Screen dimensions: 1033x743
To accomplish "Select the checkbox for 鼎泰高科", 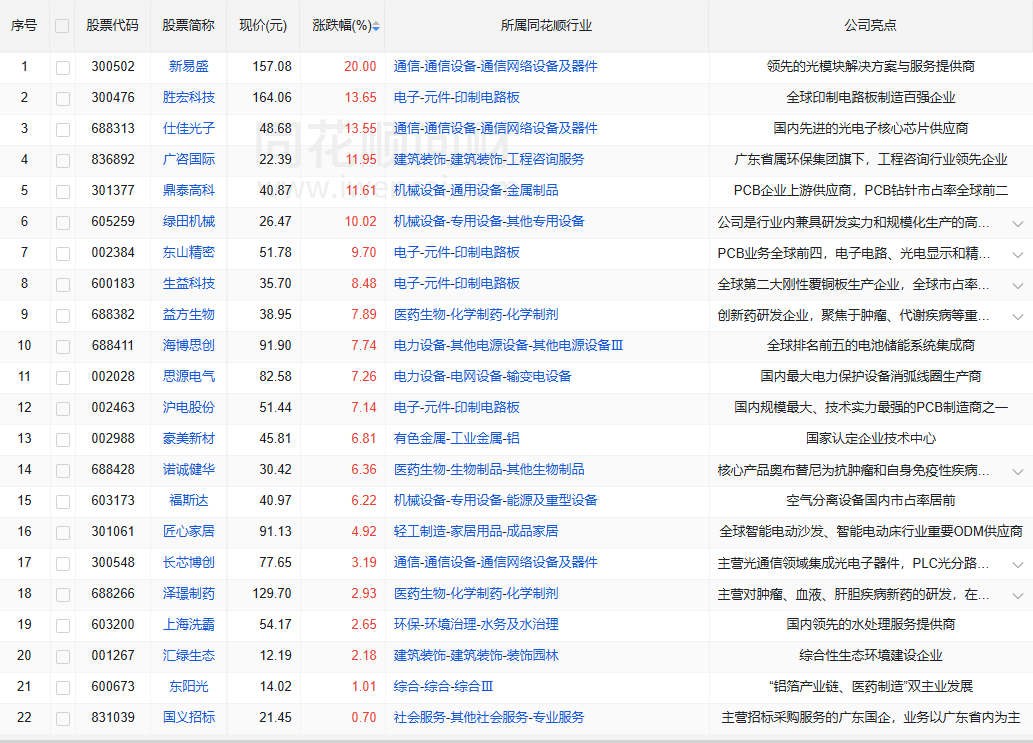I will coord(63,191).
